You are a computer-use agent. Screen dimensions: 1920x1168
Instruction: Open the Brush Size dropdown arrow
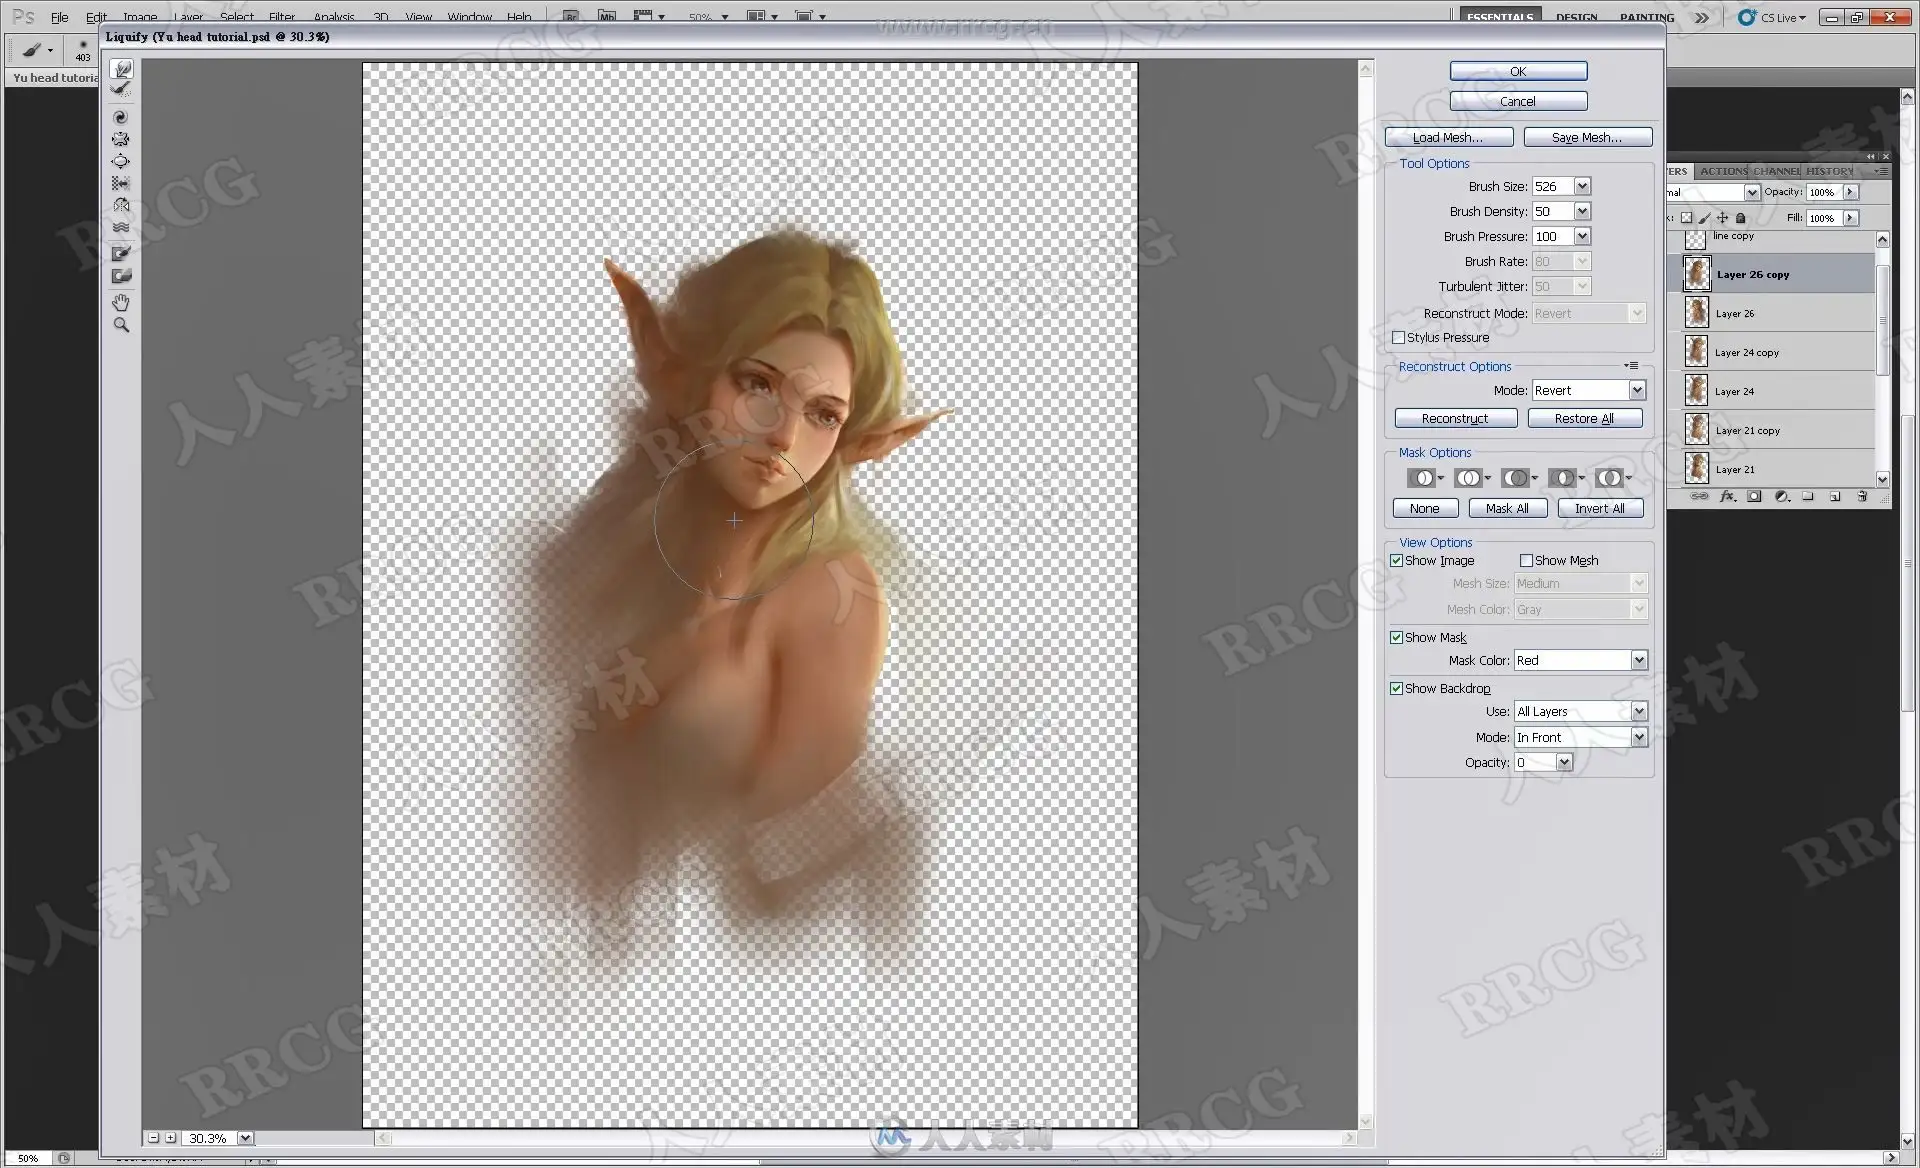coord(1582,187)
